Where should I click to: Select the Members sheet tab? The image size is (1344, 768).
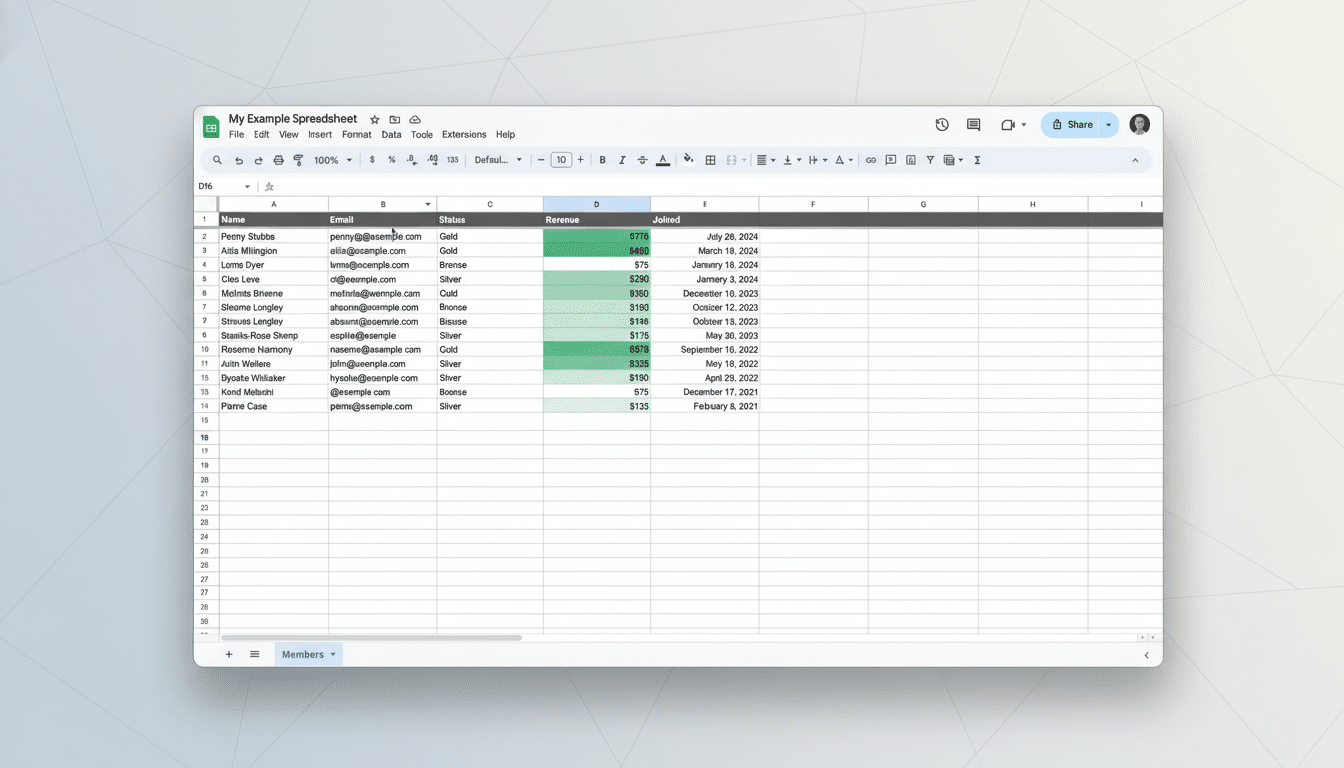click(x=303, y=655)
